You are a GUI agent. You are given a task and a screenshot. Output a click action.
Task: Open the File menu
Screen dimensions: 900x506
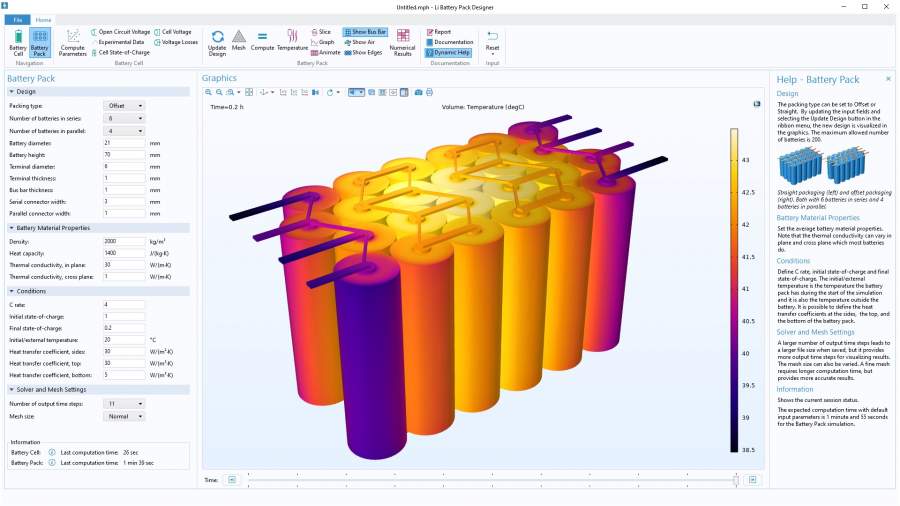tap(18, 19)
